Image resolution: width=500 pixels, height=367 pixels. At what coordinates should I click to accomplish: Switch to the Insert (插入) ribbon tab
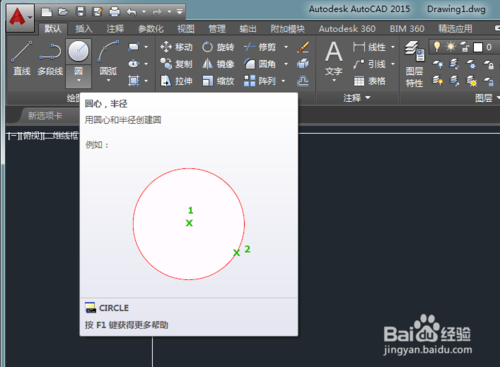83,29
